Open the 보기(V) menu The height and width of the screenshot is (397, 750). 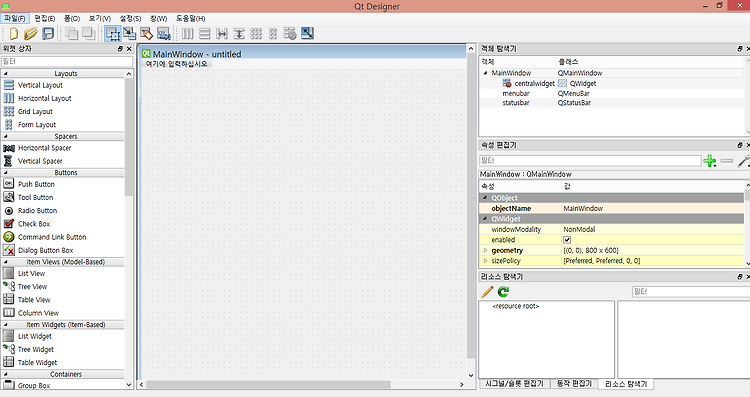(x=99, y=18)
